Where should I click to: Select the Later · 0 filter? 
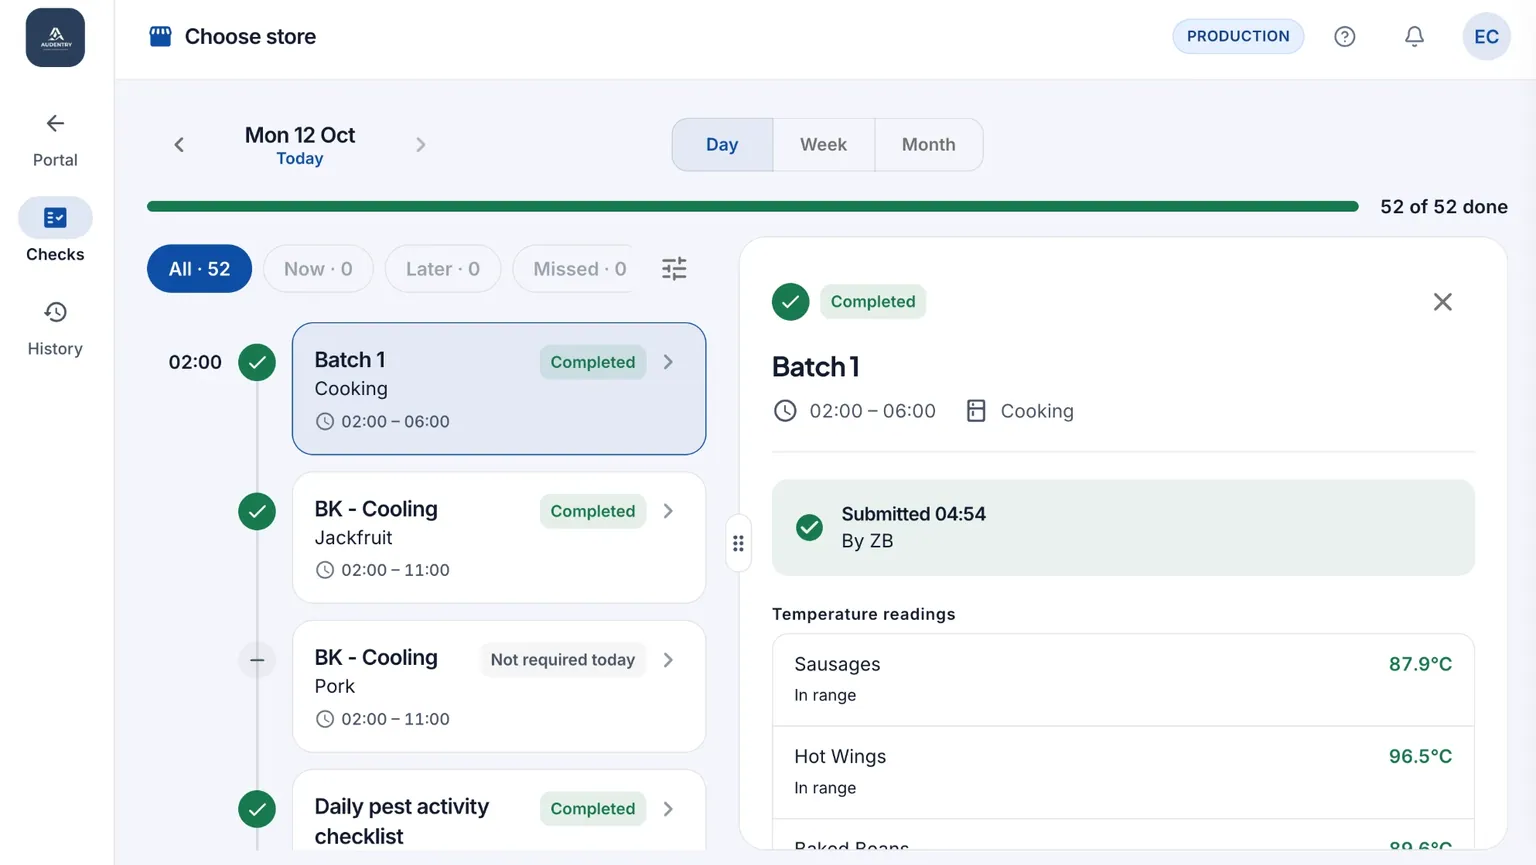click(x=443, y=269)
